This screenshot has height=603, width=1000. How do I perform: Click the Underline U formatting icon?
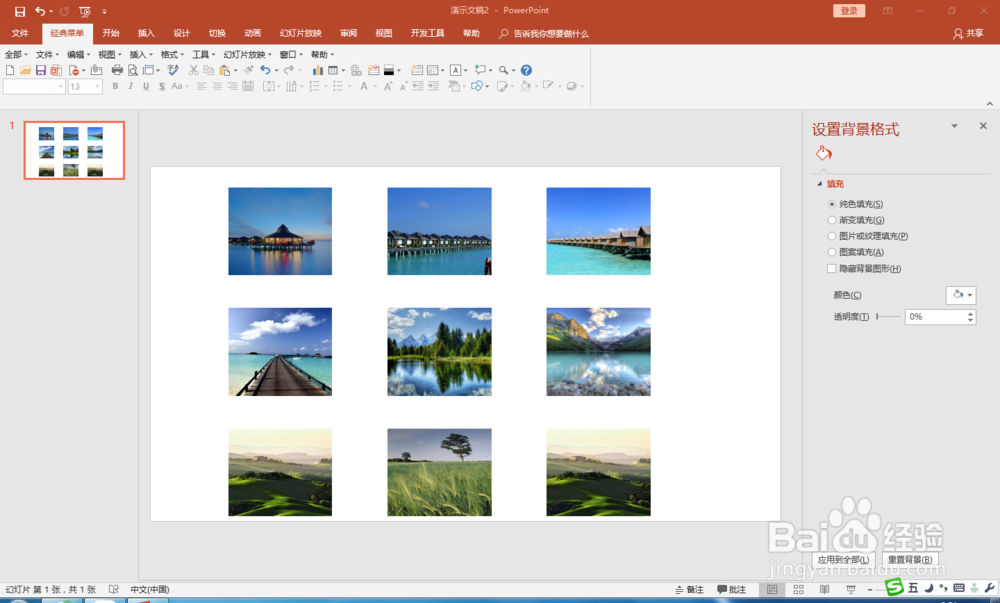(x=146, y=86)
